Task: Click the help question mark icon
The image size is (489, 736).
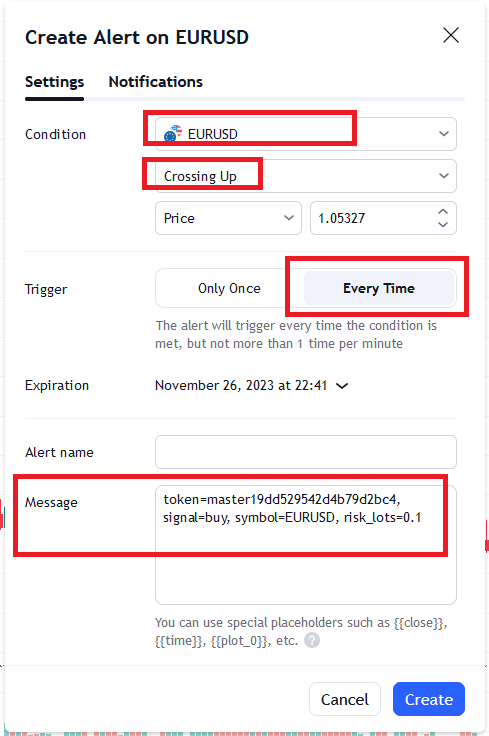Action: [x=312, y=640]
